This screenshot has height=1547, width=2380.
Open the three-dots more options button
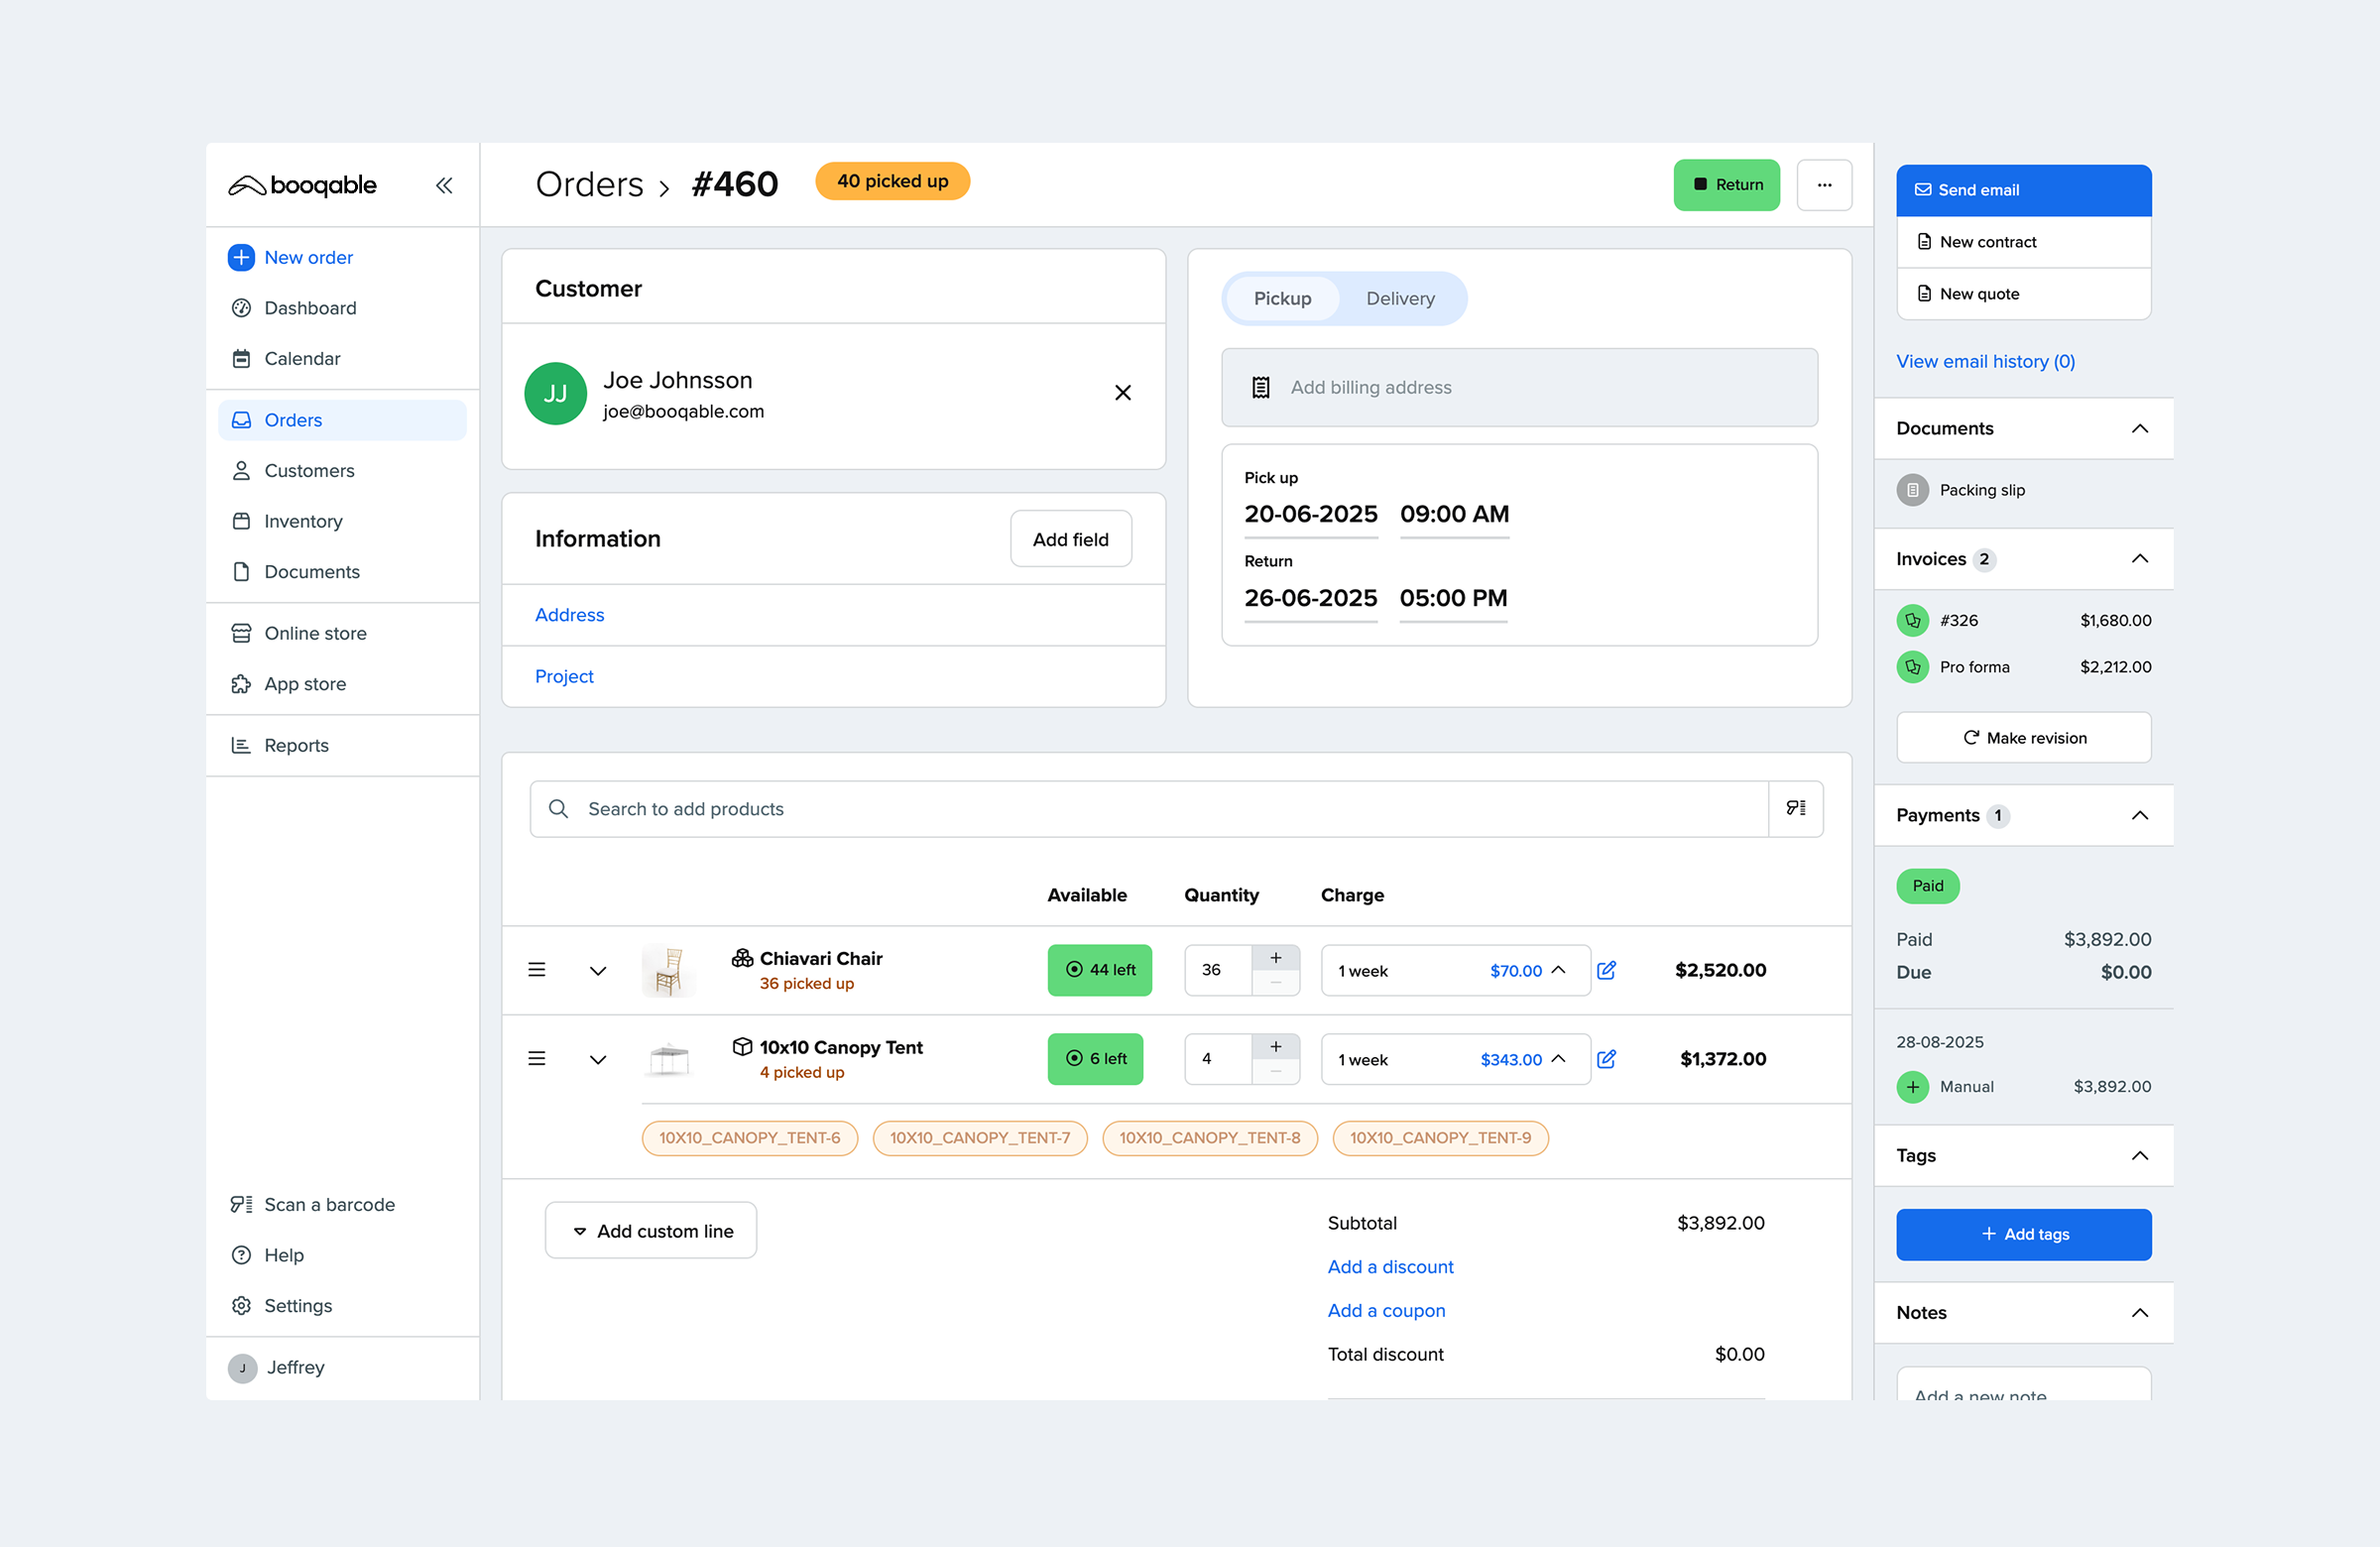click(1824, 185)
